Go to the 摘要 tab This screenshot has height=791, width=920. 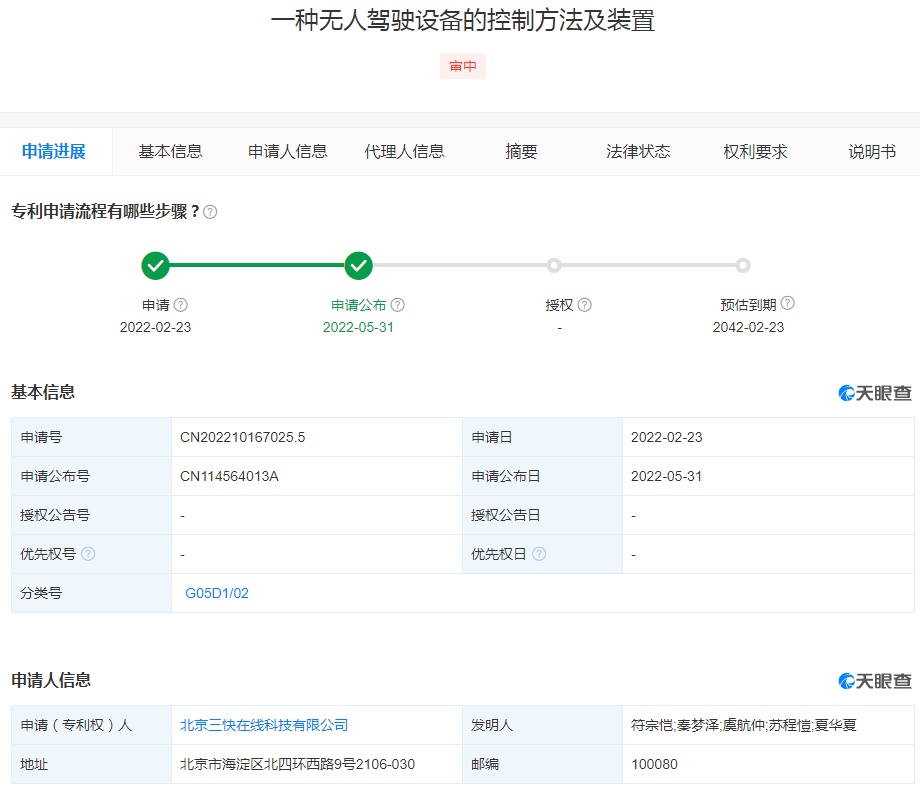click(x=521, y=152)
